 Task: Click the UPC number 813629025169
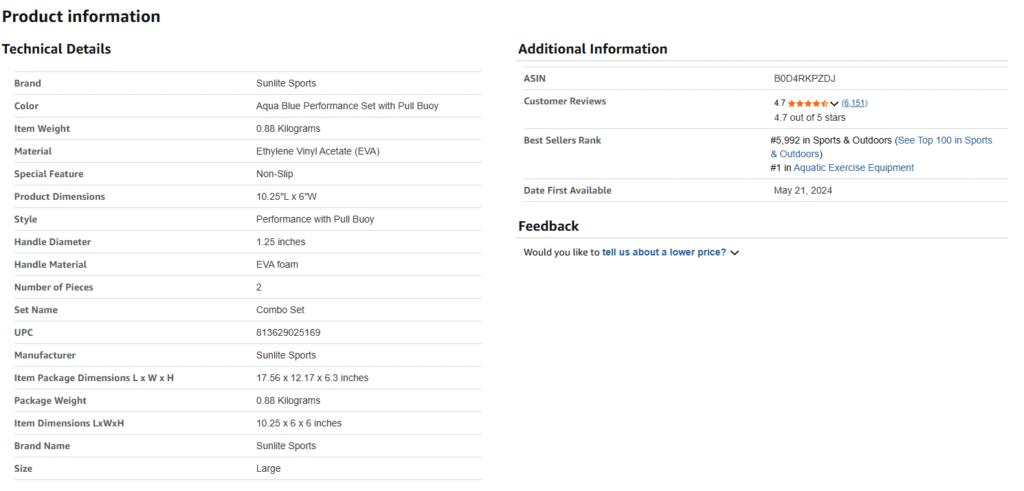[288, 332]
